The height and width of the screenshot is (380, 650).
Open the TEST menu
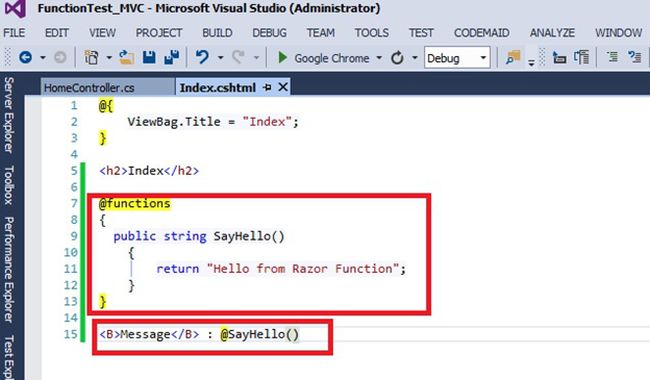pos(421,33)
